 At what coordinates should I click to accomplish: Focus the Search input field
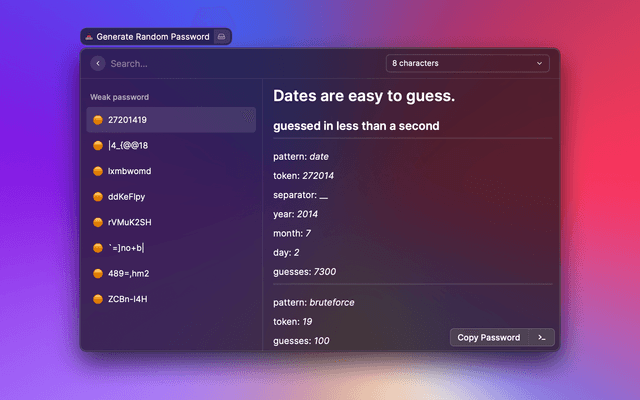point(240,63)
